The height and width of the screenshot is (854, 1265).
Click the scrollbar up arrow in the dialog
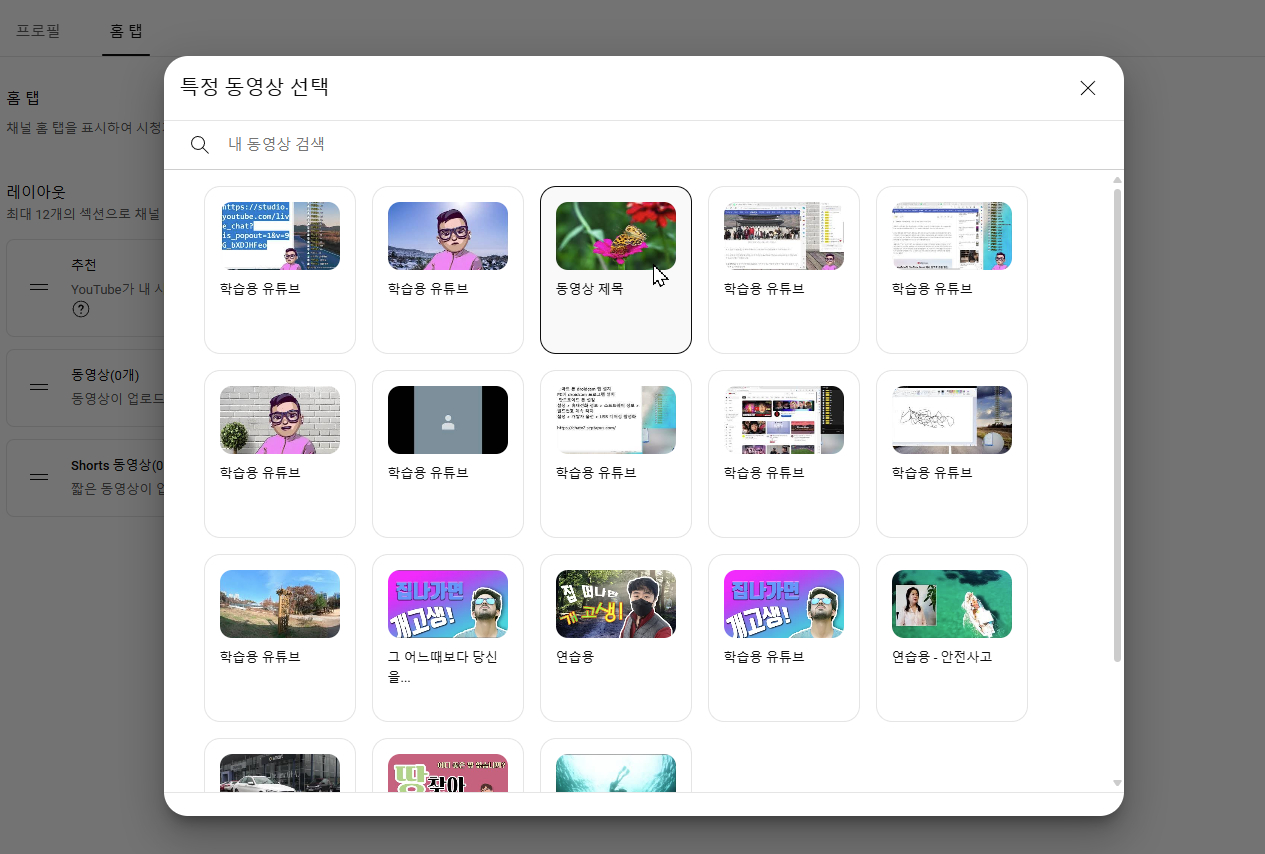tap(1118, 180)
